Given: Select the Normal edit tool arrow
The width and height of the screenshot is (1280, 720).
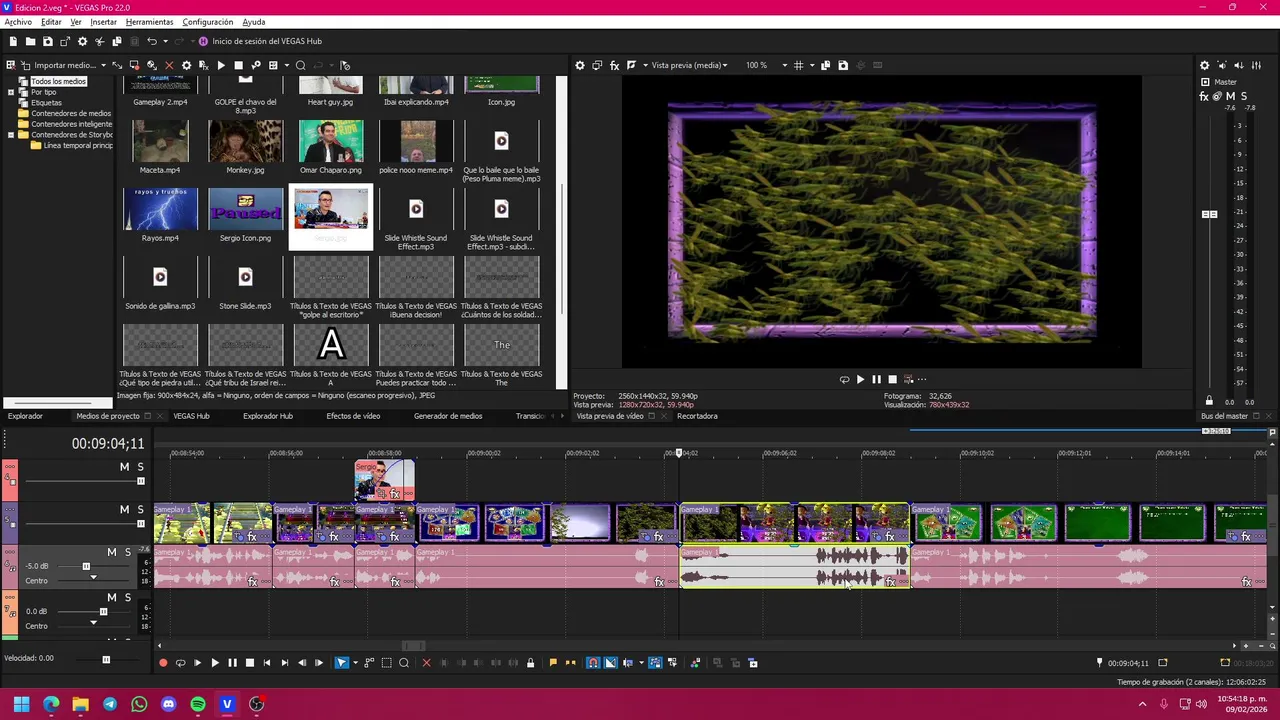Looking at the screenshot, I should [342, 662].
